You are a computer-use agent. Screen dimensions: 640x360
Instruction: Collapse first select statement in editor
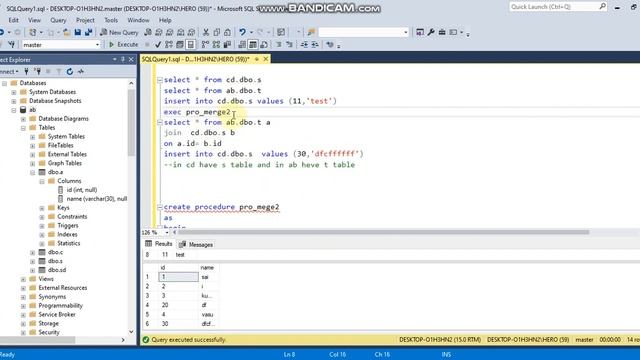click(160, 80)
